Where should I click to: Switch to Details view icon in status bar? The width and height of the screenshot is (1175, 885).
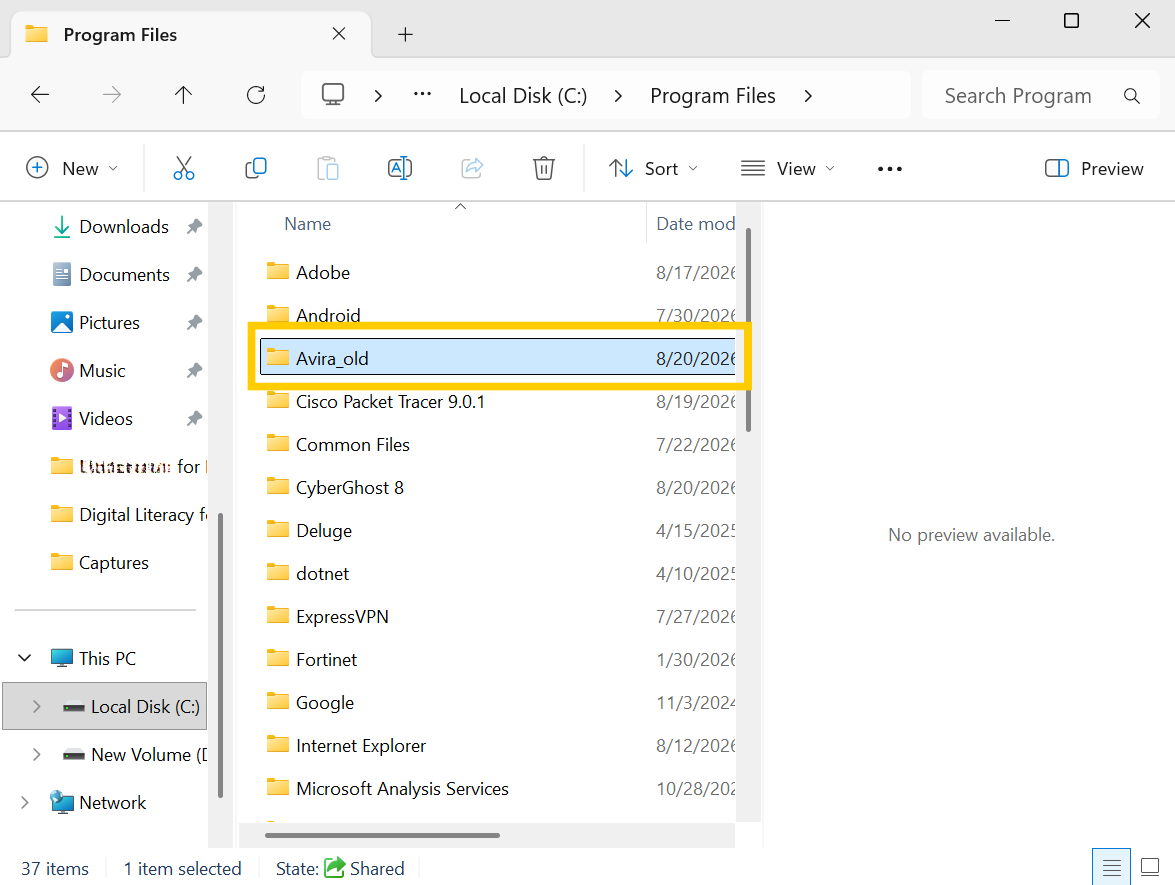(1111, 868)
